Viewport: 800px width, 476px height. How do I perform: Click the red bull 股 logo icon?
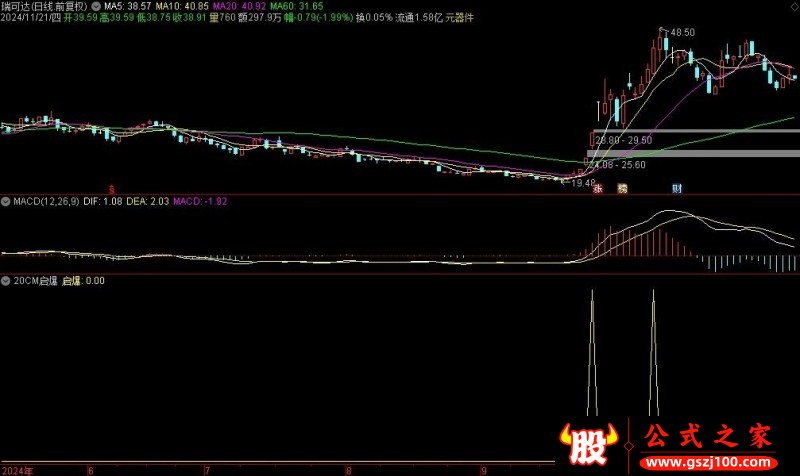pyautogui.click(x=588, y=444)
